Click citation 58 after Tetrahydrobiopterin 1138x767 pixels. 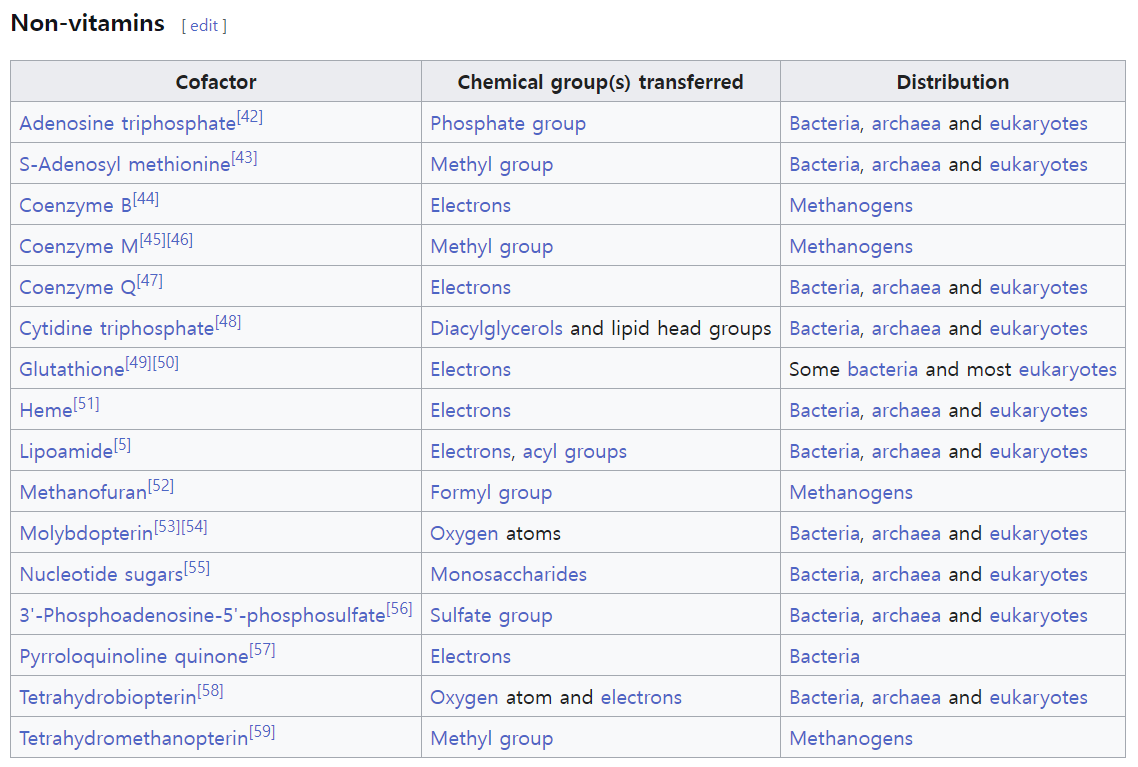(211, 691)
